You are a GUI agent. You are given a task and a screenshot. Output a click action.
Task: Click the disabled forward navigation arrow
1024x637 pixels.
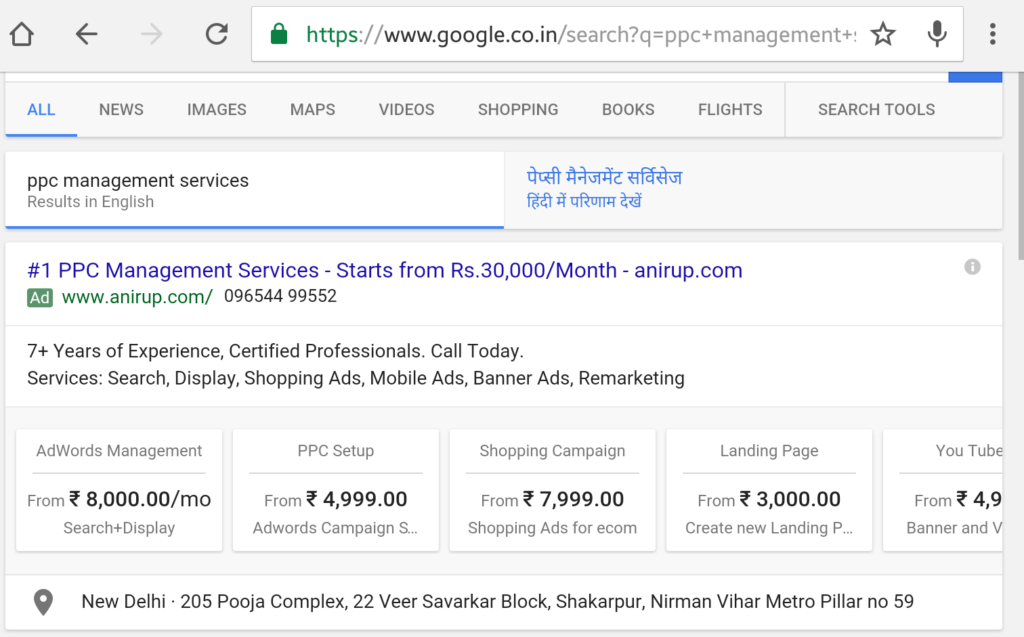tap(151, 33)
